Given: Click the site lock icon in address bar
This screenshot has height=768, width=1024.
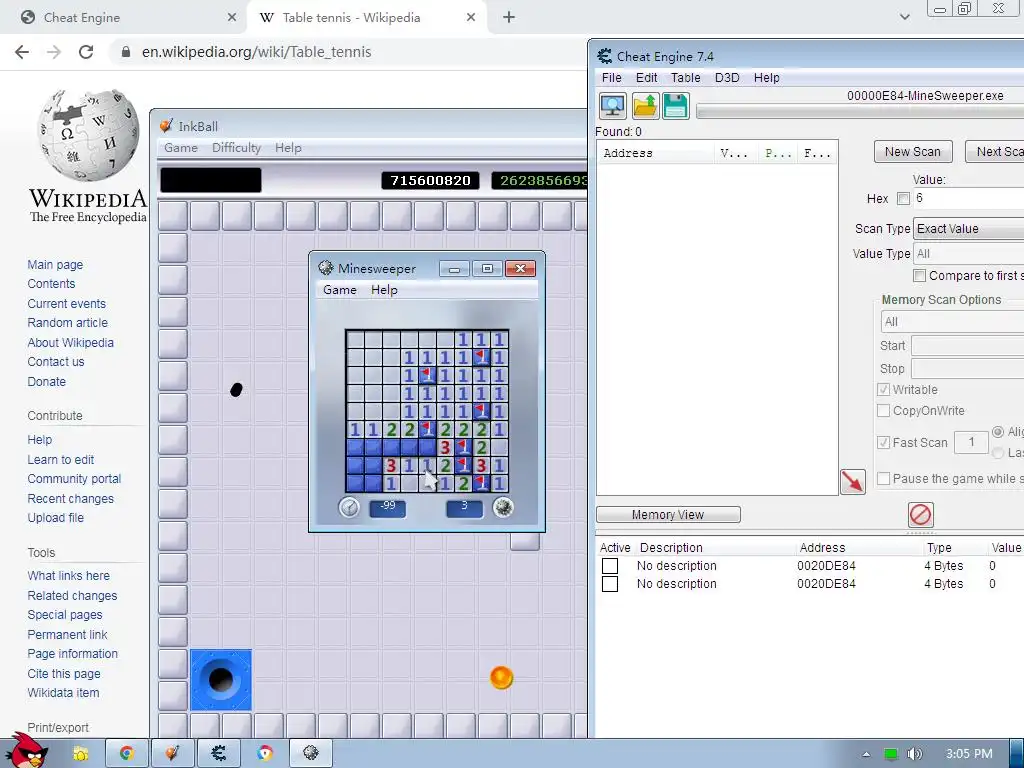Looking at the screenshot, I should (126, 52).
